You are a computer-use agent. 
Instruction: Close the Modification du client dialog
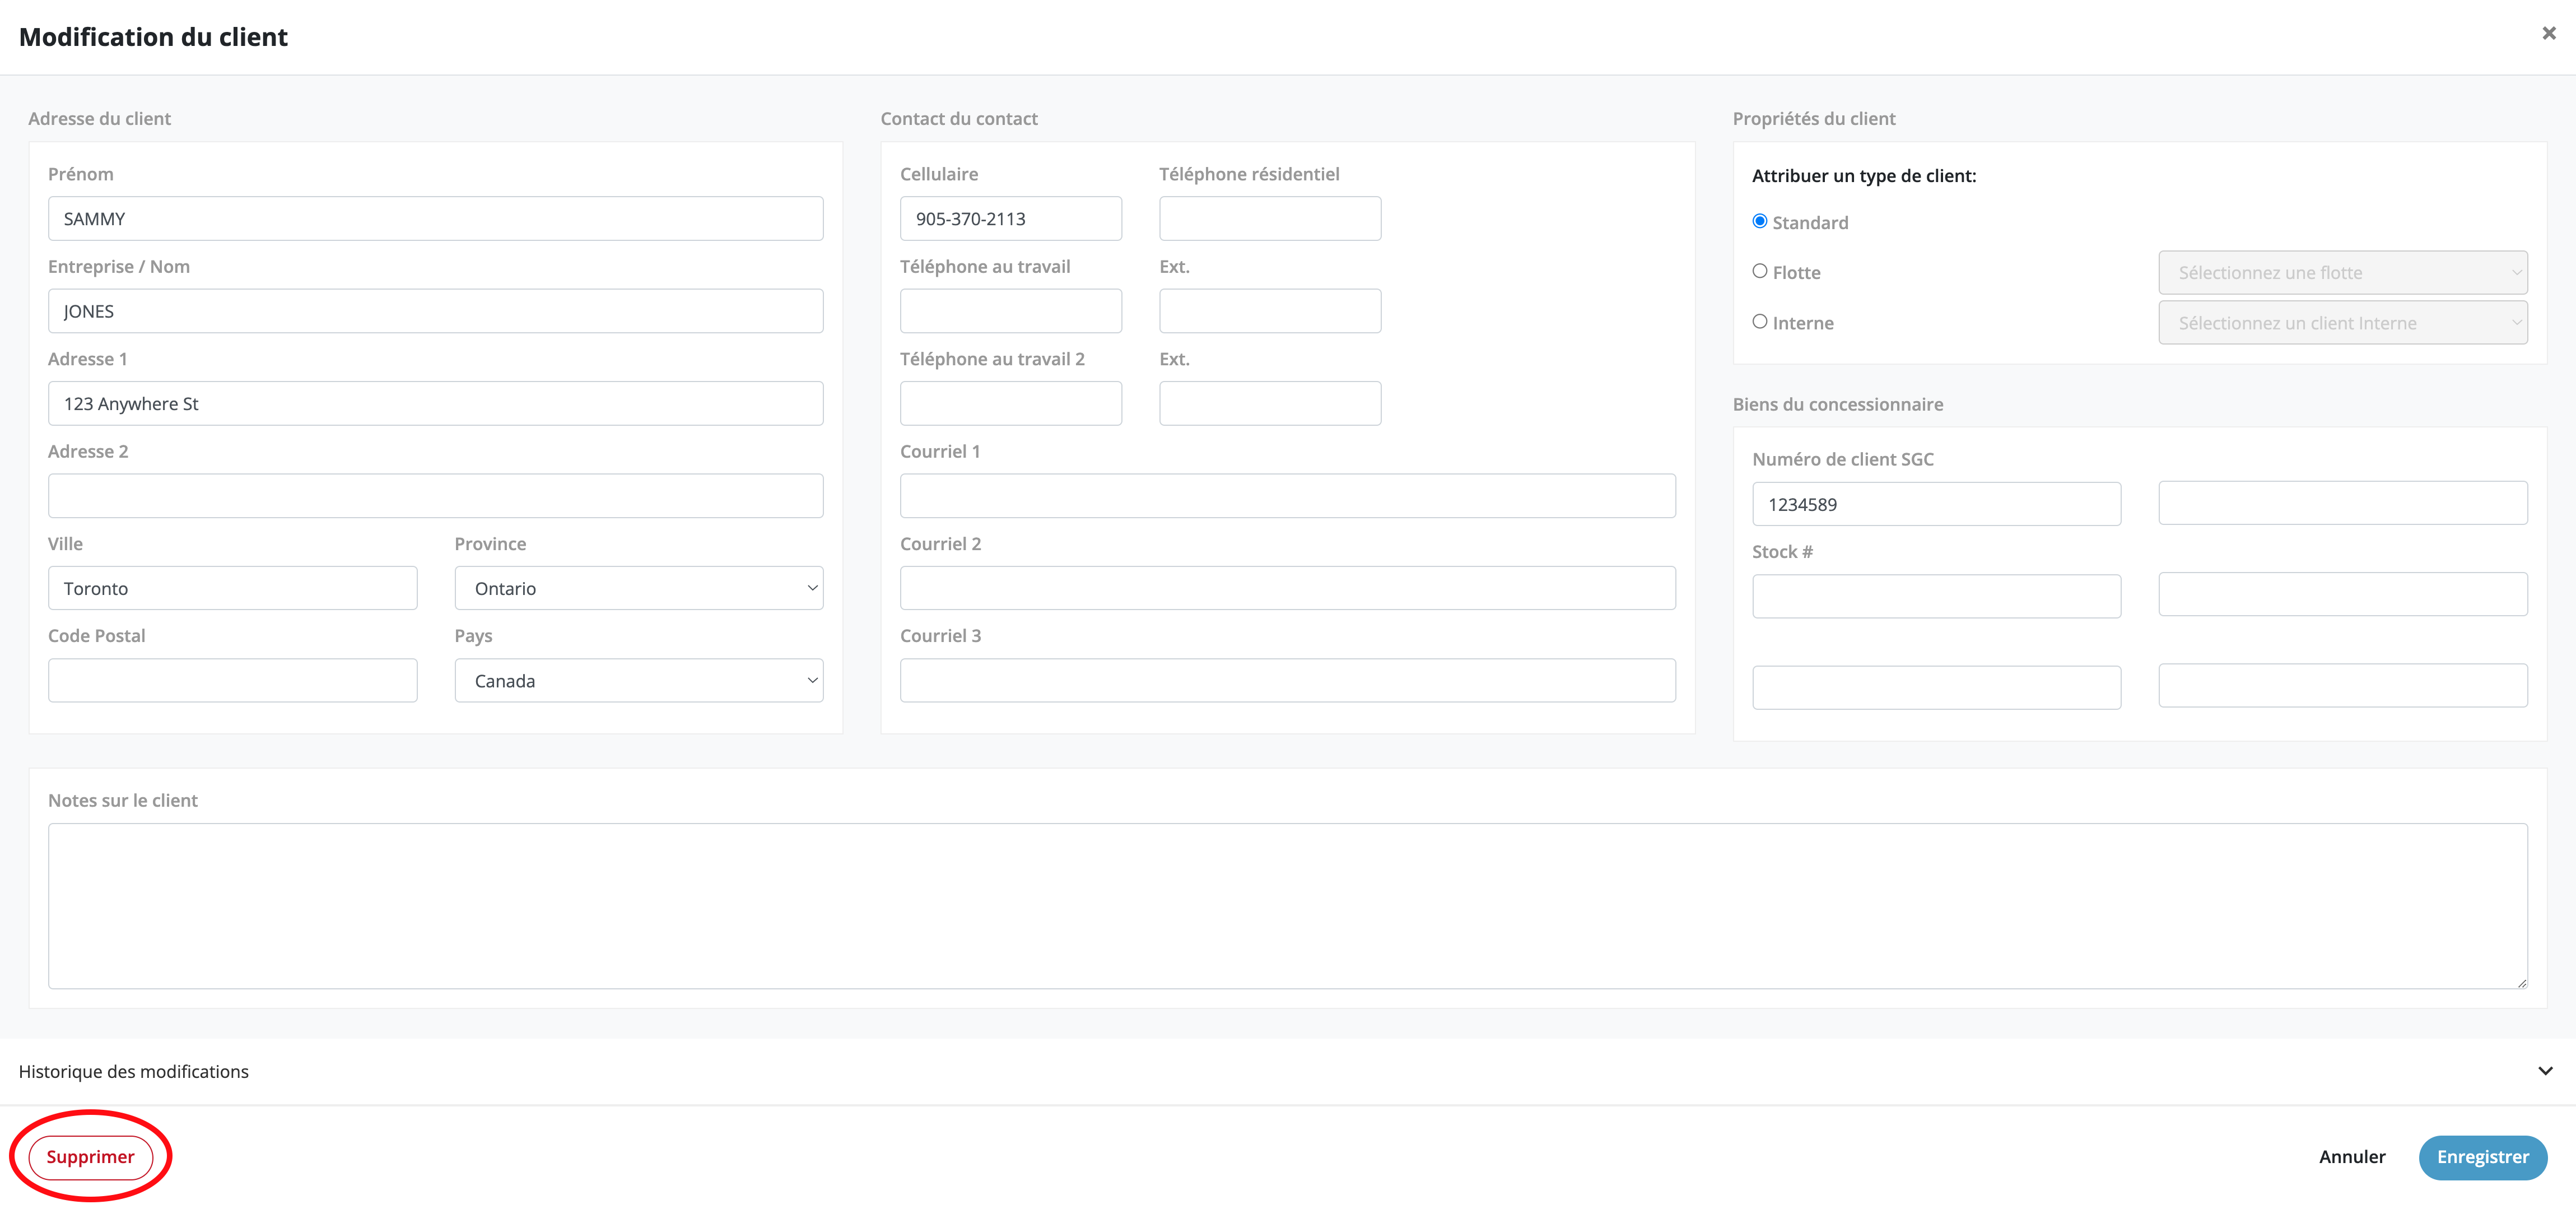(2548, 33)
